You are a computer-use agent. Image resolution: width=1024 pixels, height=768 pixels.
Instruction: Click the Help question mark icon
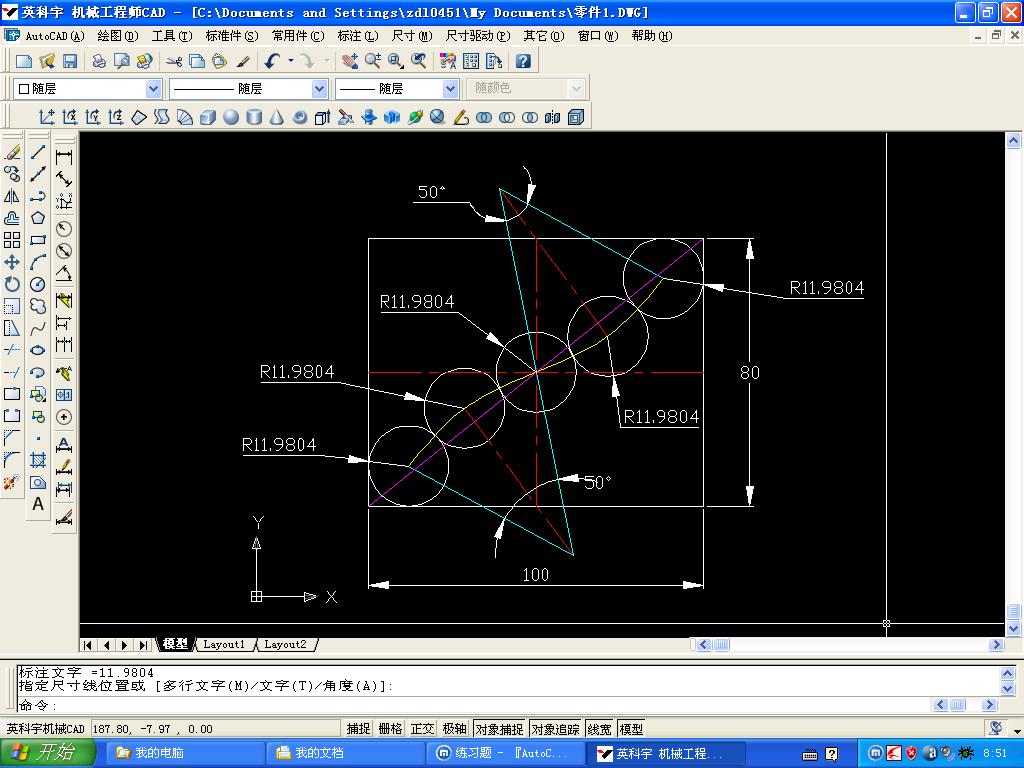tap(522, 61)
